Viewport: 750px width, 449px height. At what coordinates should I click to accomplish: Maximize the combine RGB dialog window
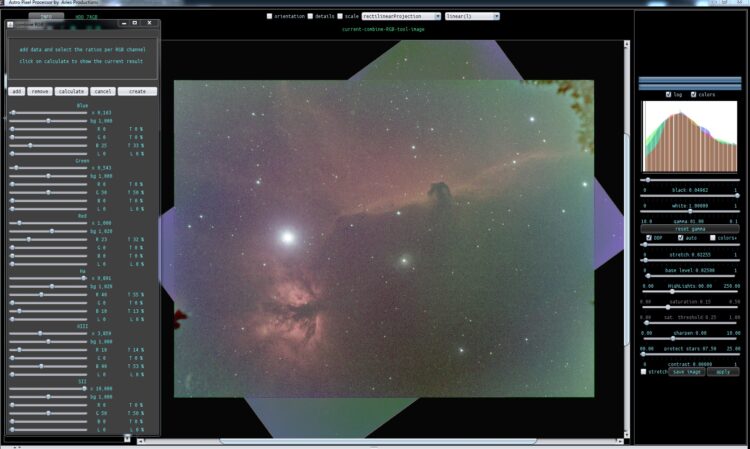(x=135, y=23)
